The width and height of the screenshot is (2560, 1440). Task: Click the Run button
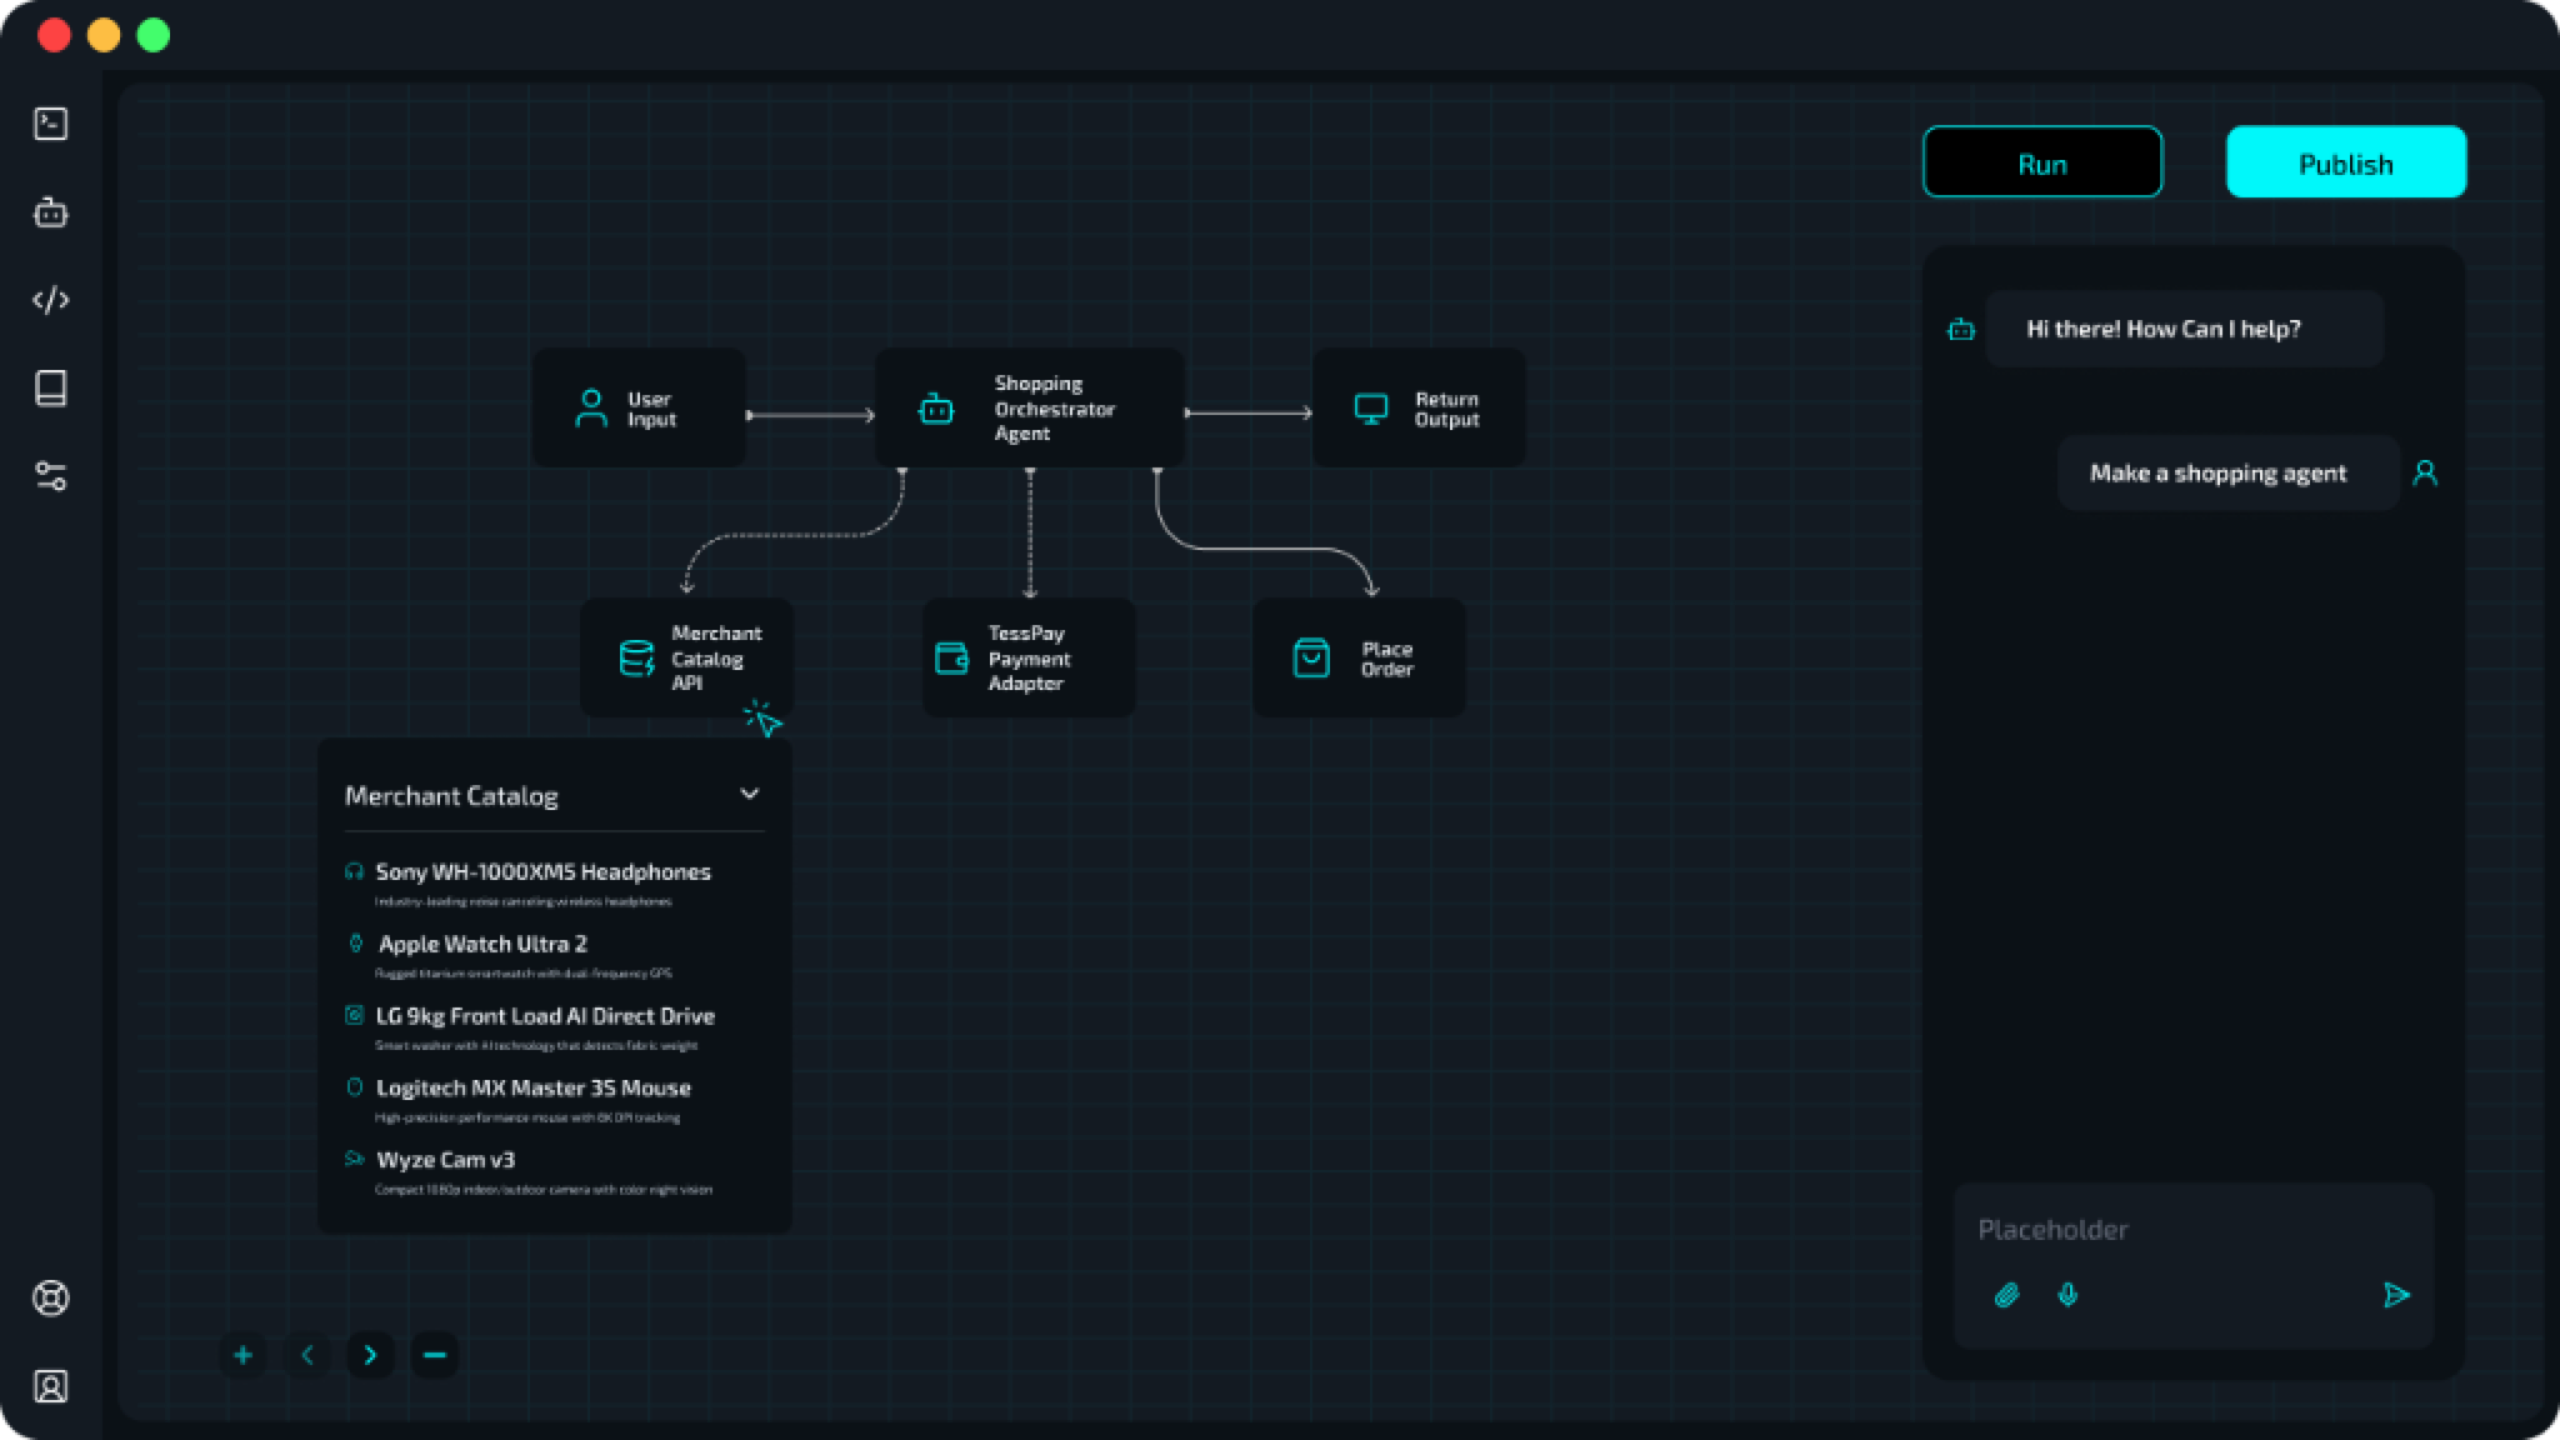pos(2042,162)
